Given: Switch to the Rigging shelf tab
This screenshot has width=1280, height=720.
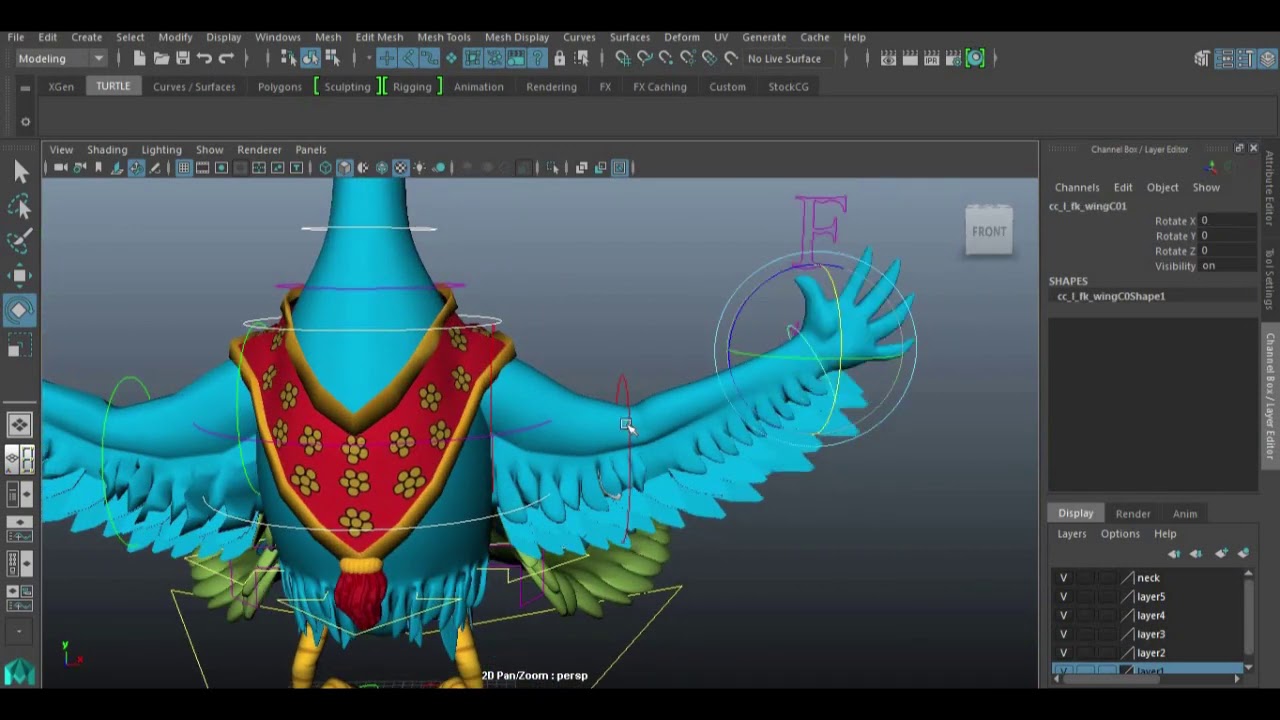Looking at the screenshot, I should coord(412,87).
